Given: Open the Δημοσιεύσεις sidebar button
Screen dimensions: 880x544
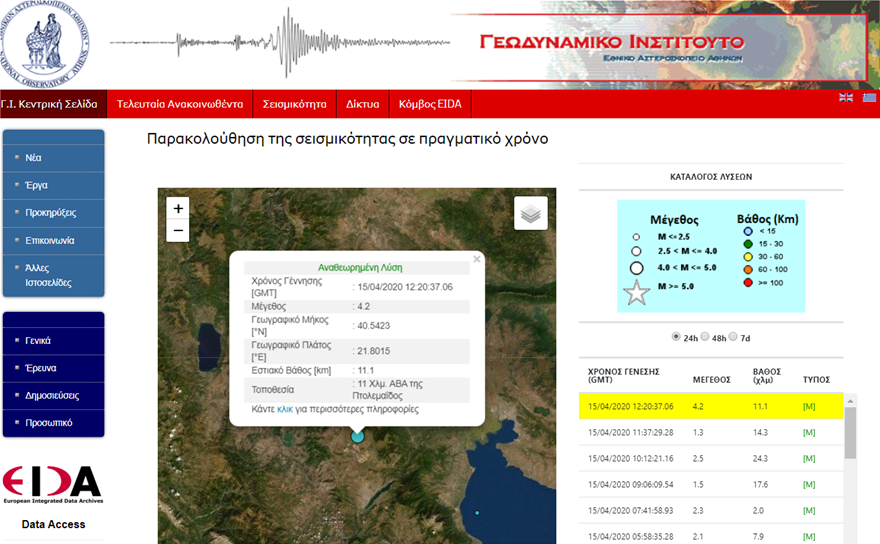Looking at the screenshot, I should point(53,395).
